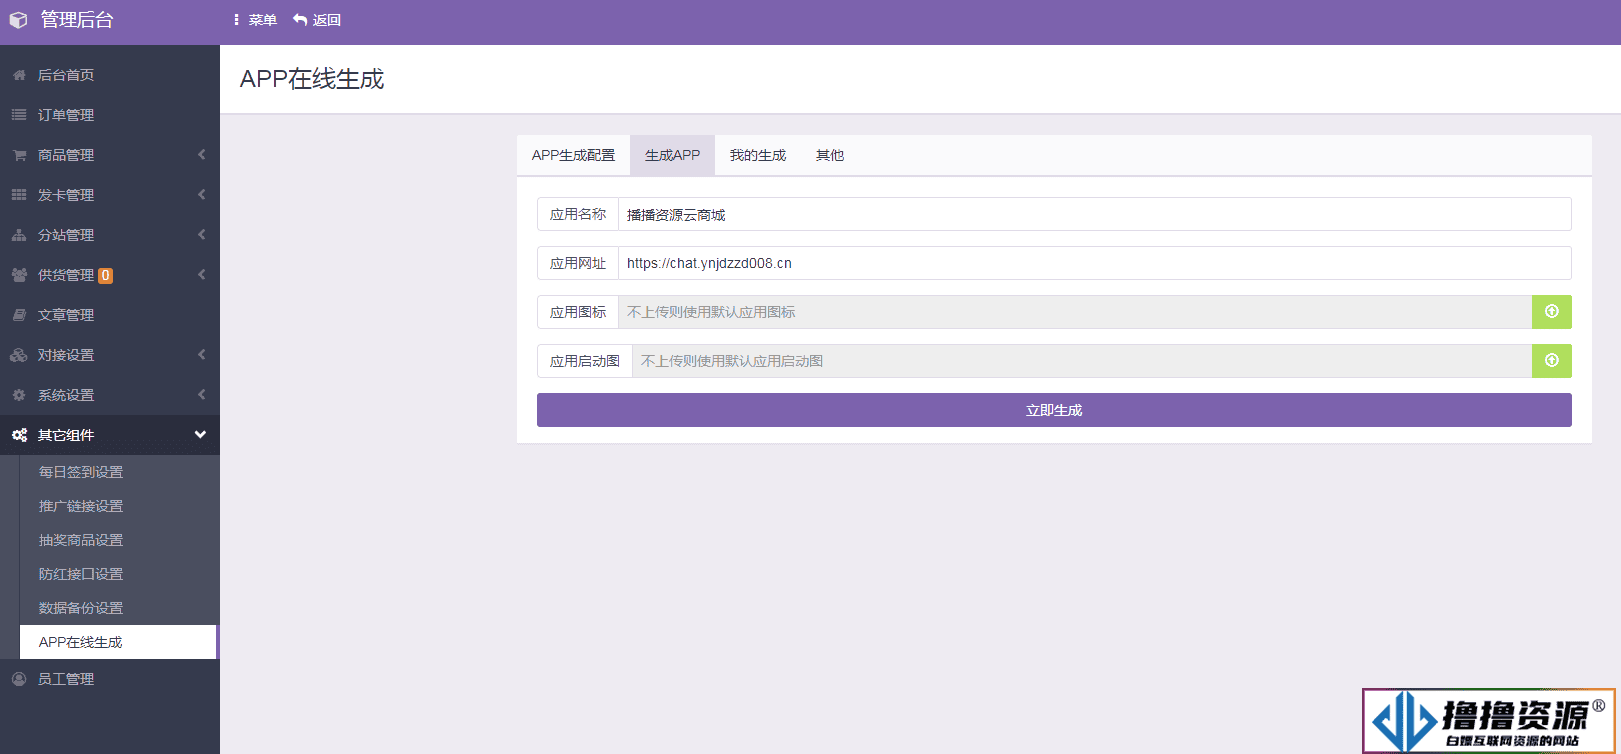The height and width of the screenshot is (754, 1621).
Task: Select APP在线生成 submenu item
Action: [118, 642]
